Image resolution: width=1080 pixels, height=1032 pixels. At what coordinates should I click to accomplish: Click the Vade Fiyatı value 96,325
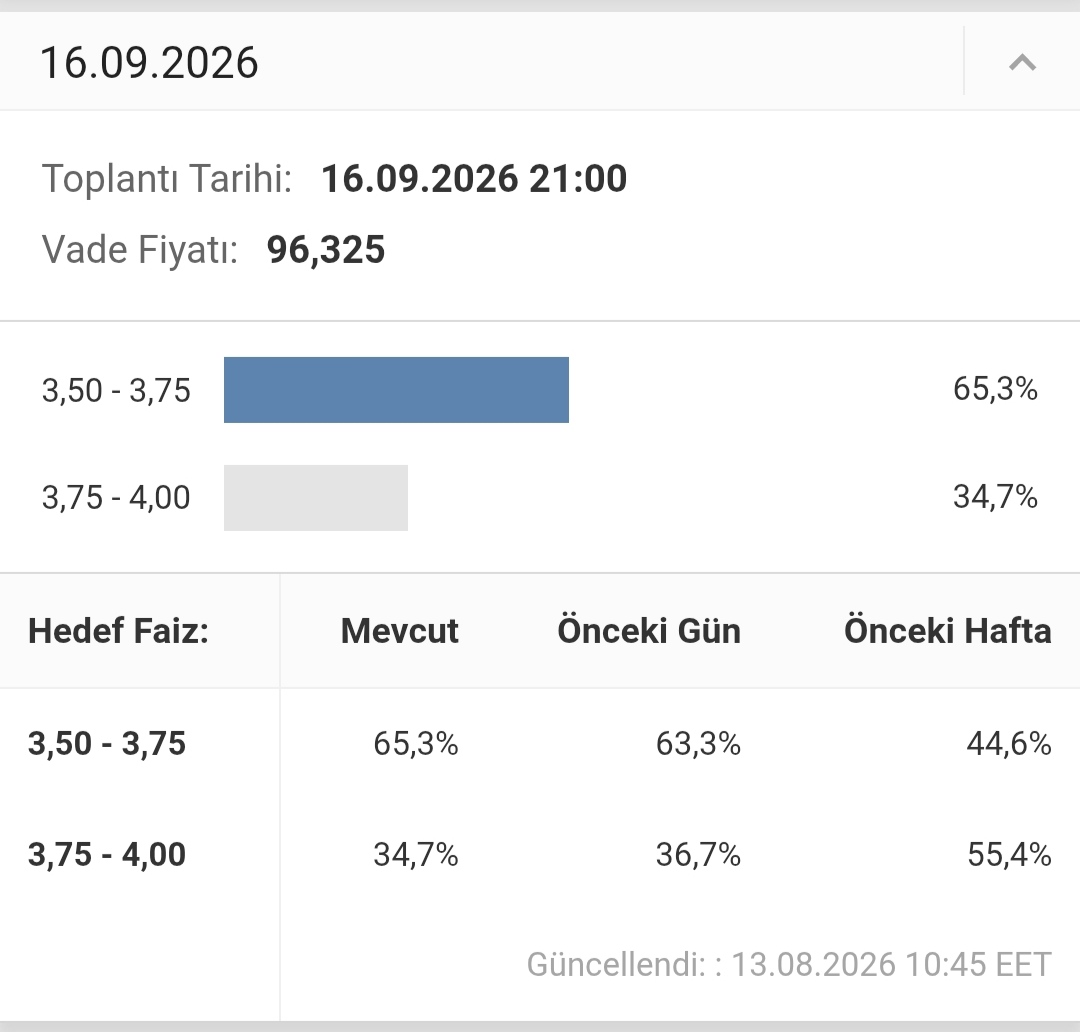(x=326, y=249)
